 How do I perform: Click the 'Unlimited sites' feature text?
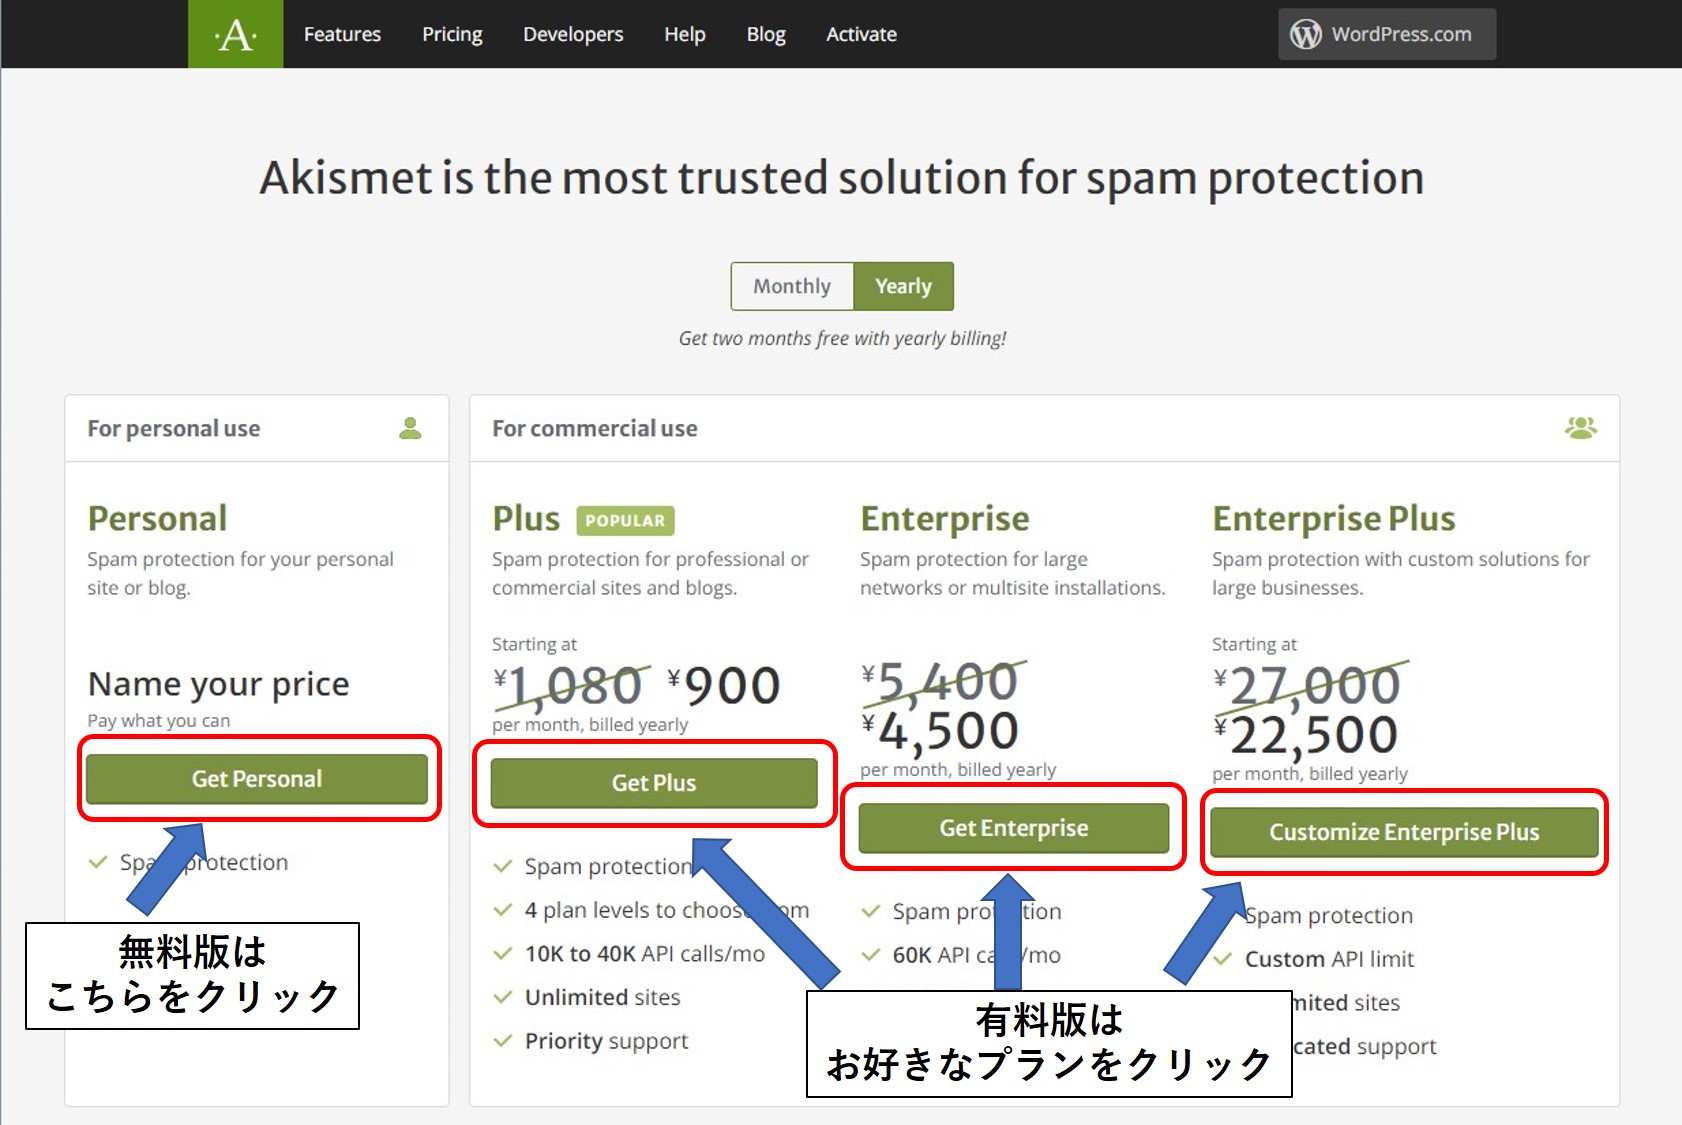click(x=603, y=997)
